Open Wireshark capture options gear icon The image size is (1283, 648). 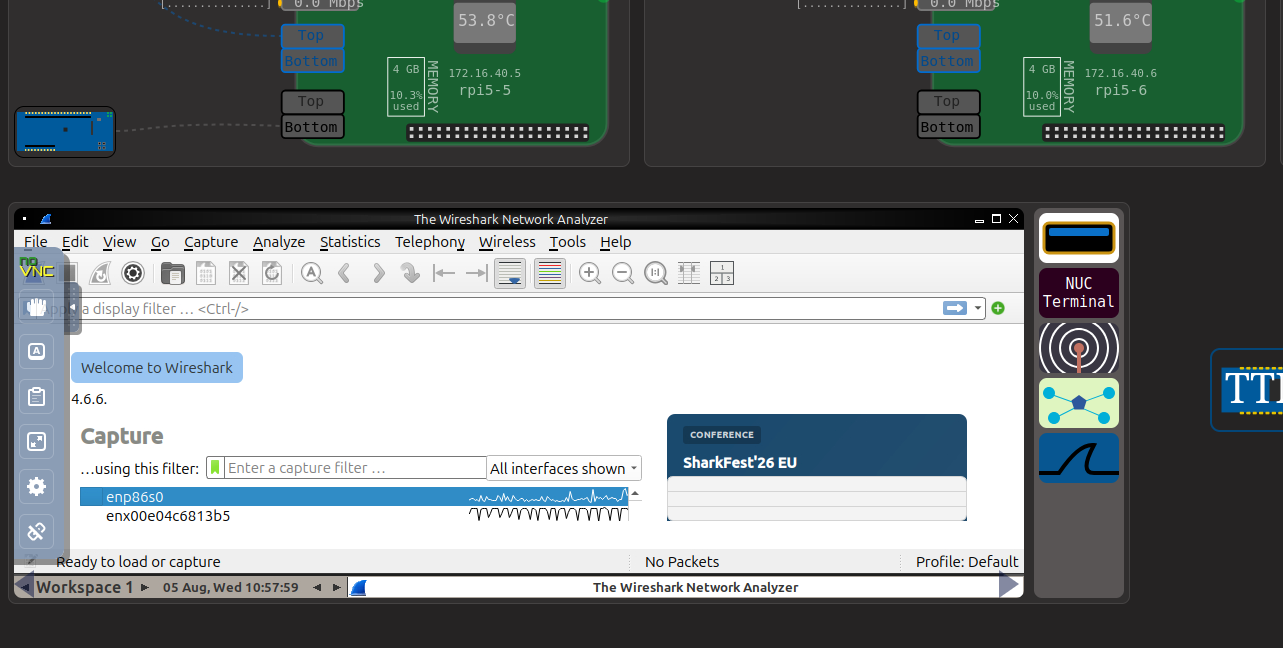133,273
